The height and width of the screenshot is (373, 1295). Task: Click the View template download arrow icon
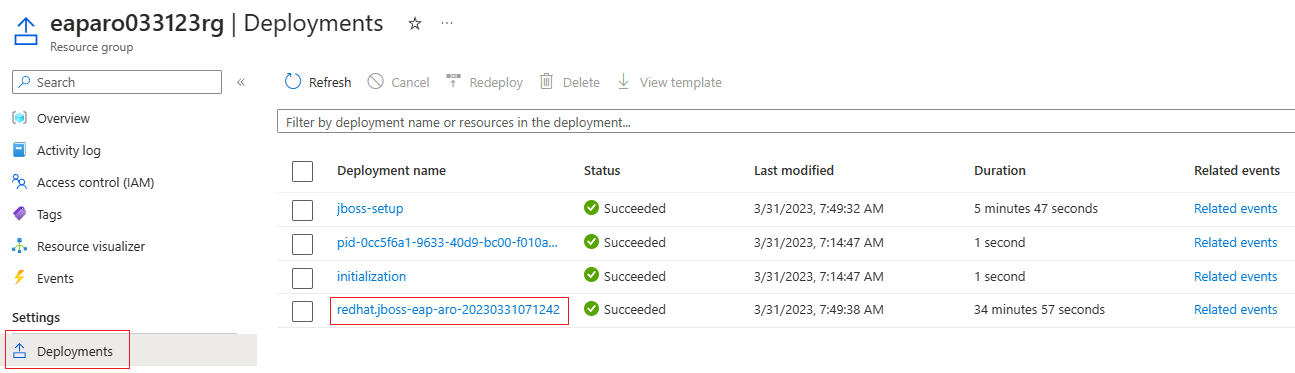click(x=623, y=82)
